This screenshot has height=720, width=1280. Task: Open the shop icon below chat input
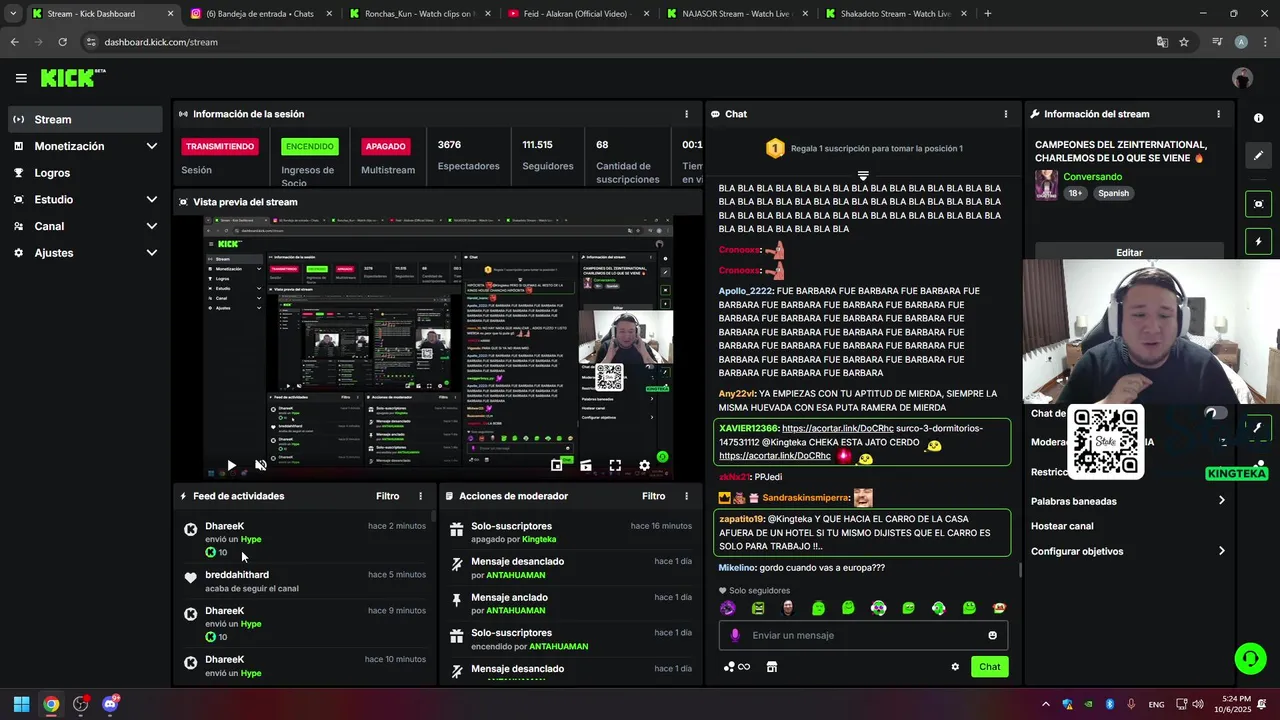click(772, 667)
